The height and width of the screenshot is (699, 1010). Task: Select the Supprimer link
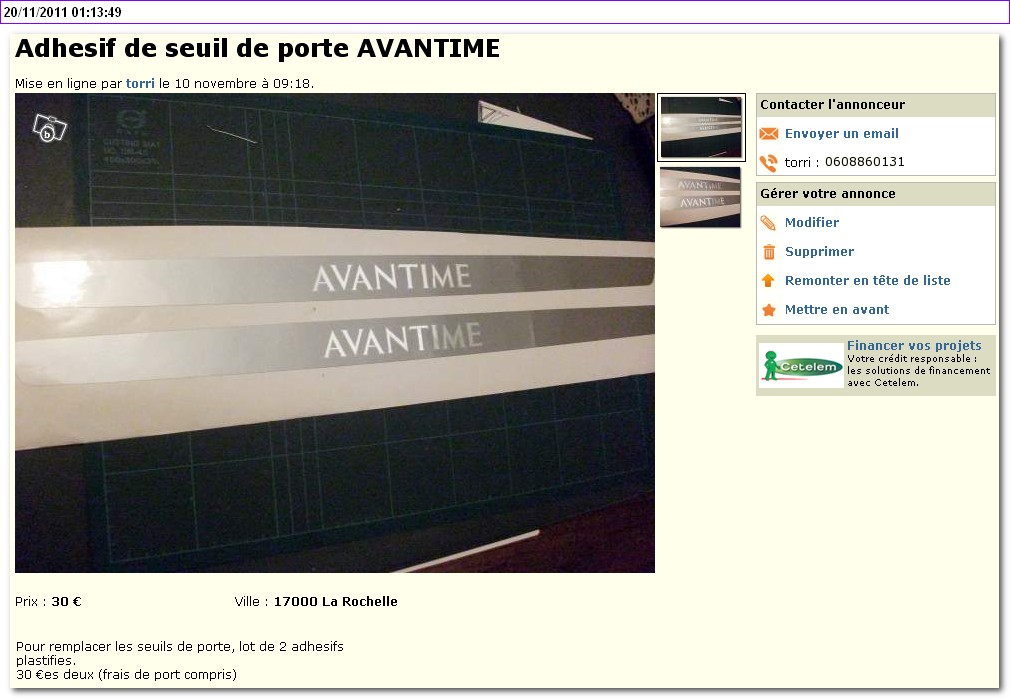coord(819,252)
